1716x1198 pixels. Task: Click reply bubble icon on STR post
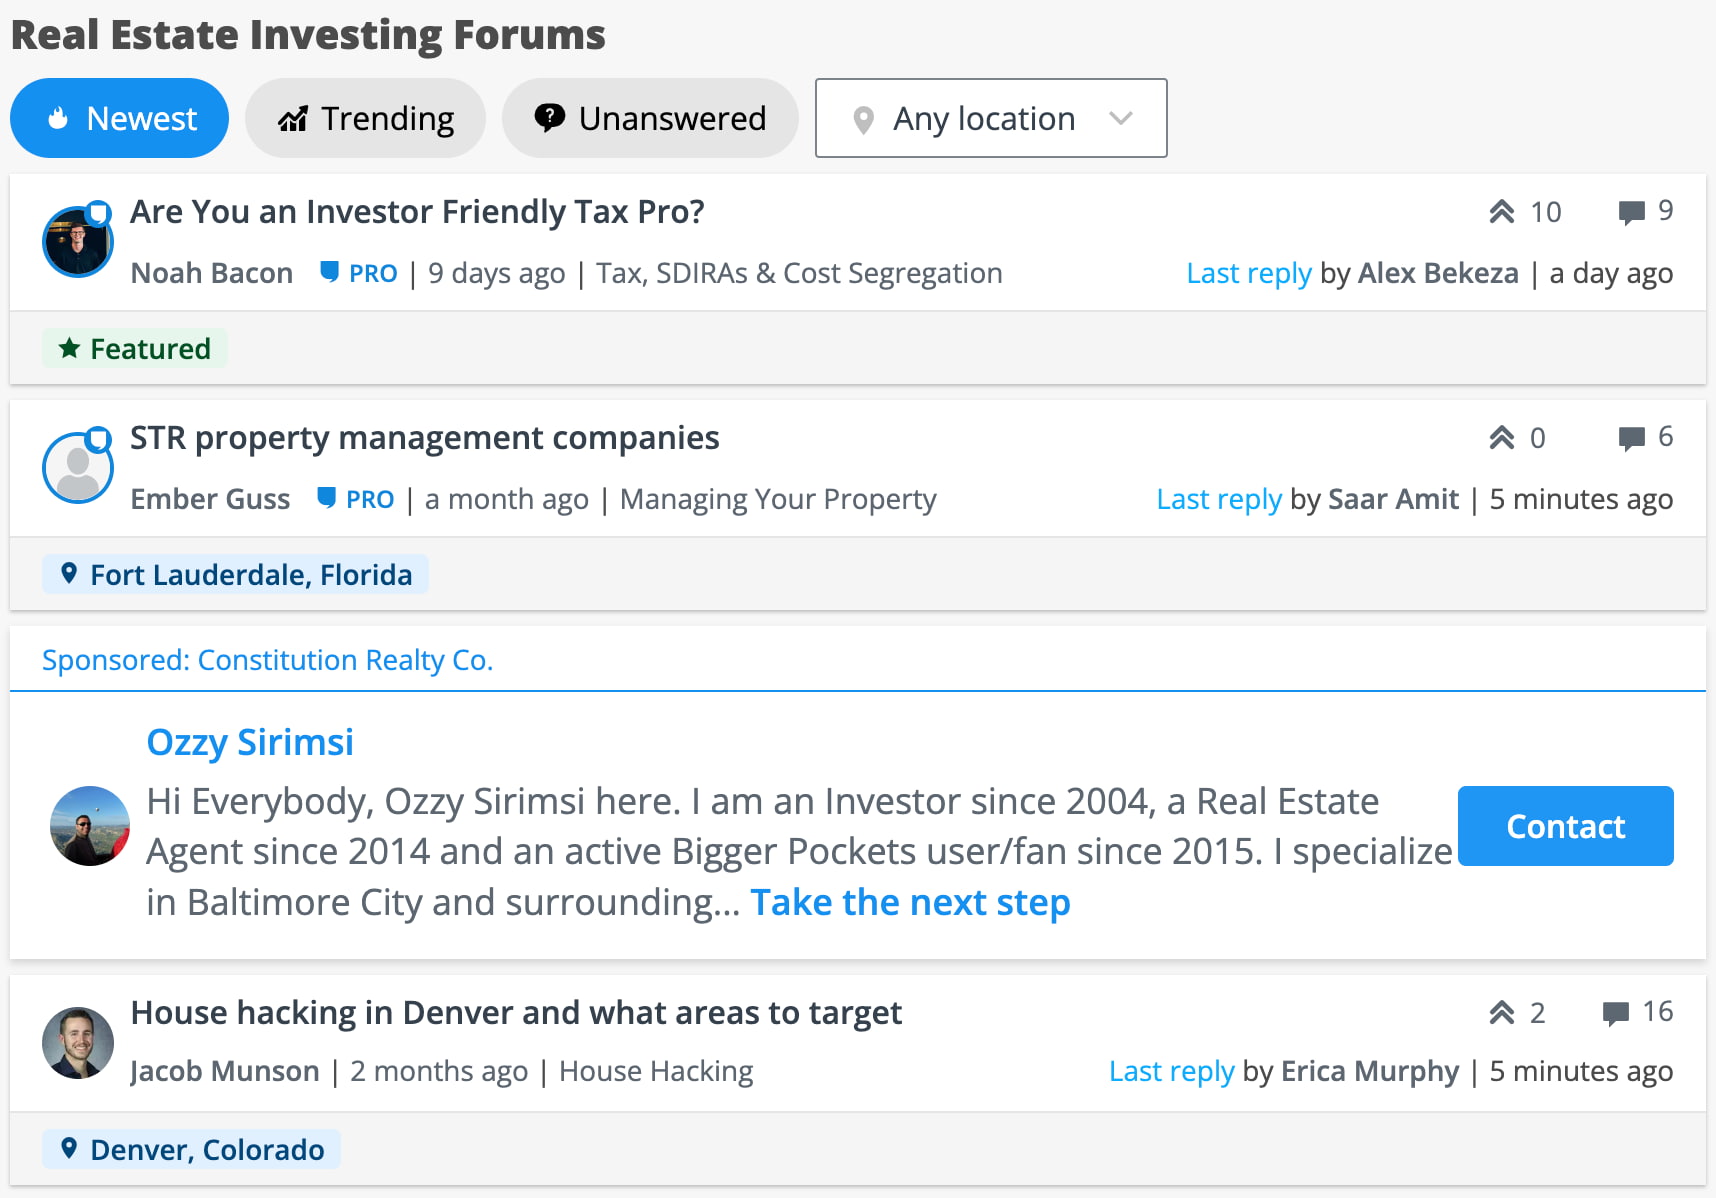click(x=1631, y=438)
